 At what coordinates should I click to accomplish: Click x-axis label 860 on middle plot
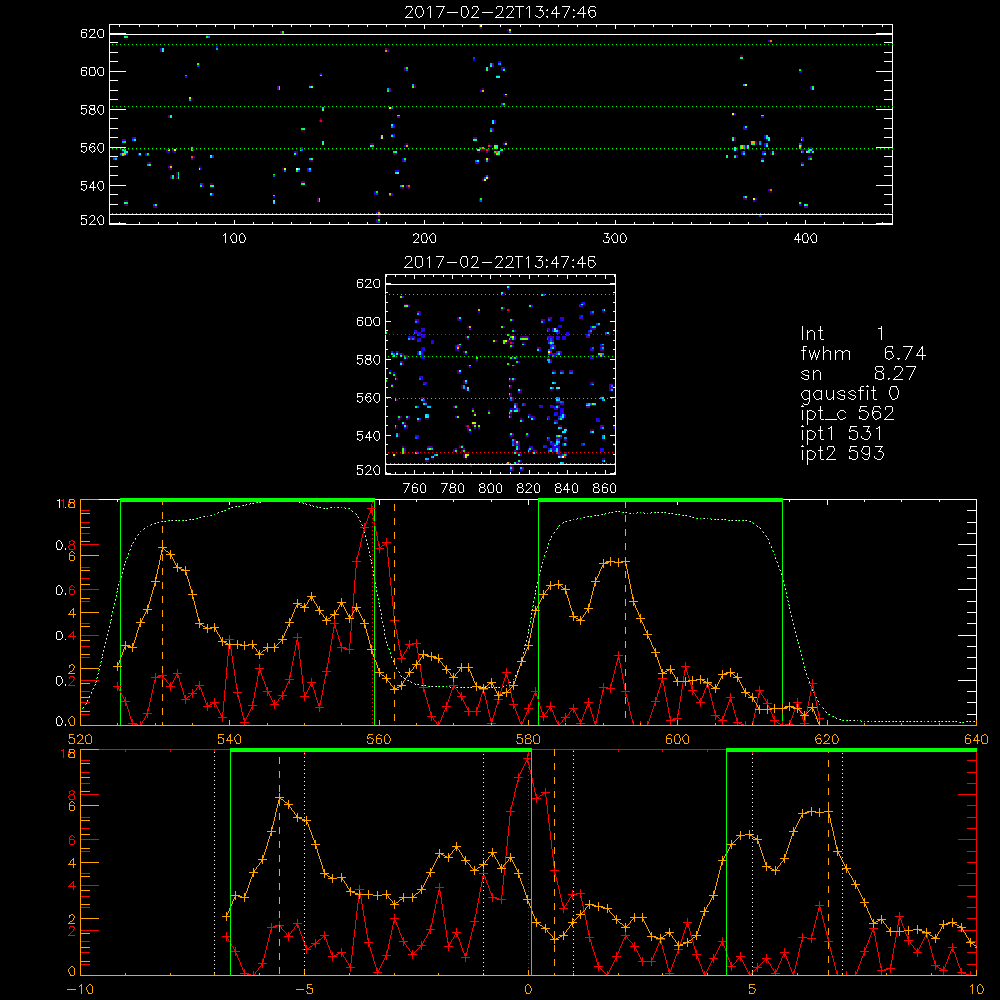click(x=605, y=489)
